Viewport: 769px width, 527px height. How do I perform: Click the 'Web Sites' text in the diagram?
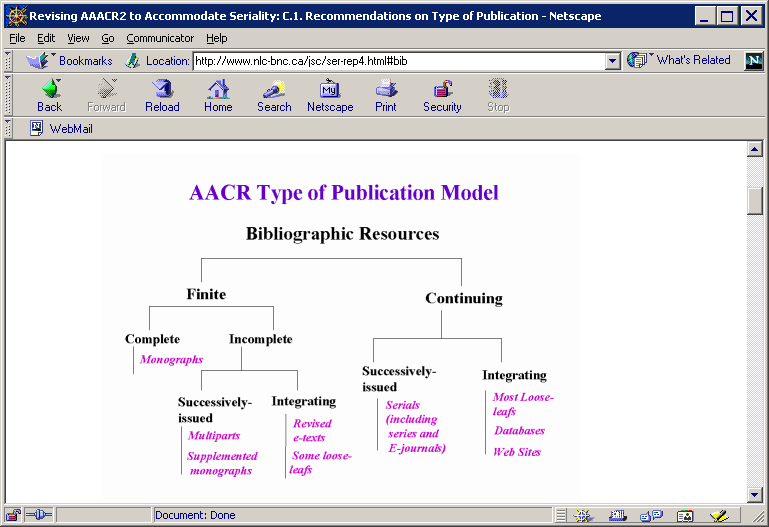click(x=517, y=452)
